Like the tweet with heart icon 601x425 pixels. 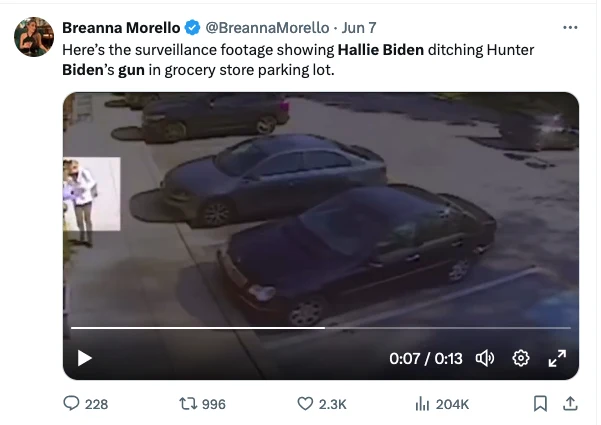click(x=305, y=404)
